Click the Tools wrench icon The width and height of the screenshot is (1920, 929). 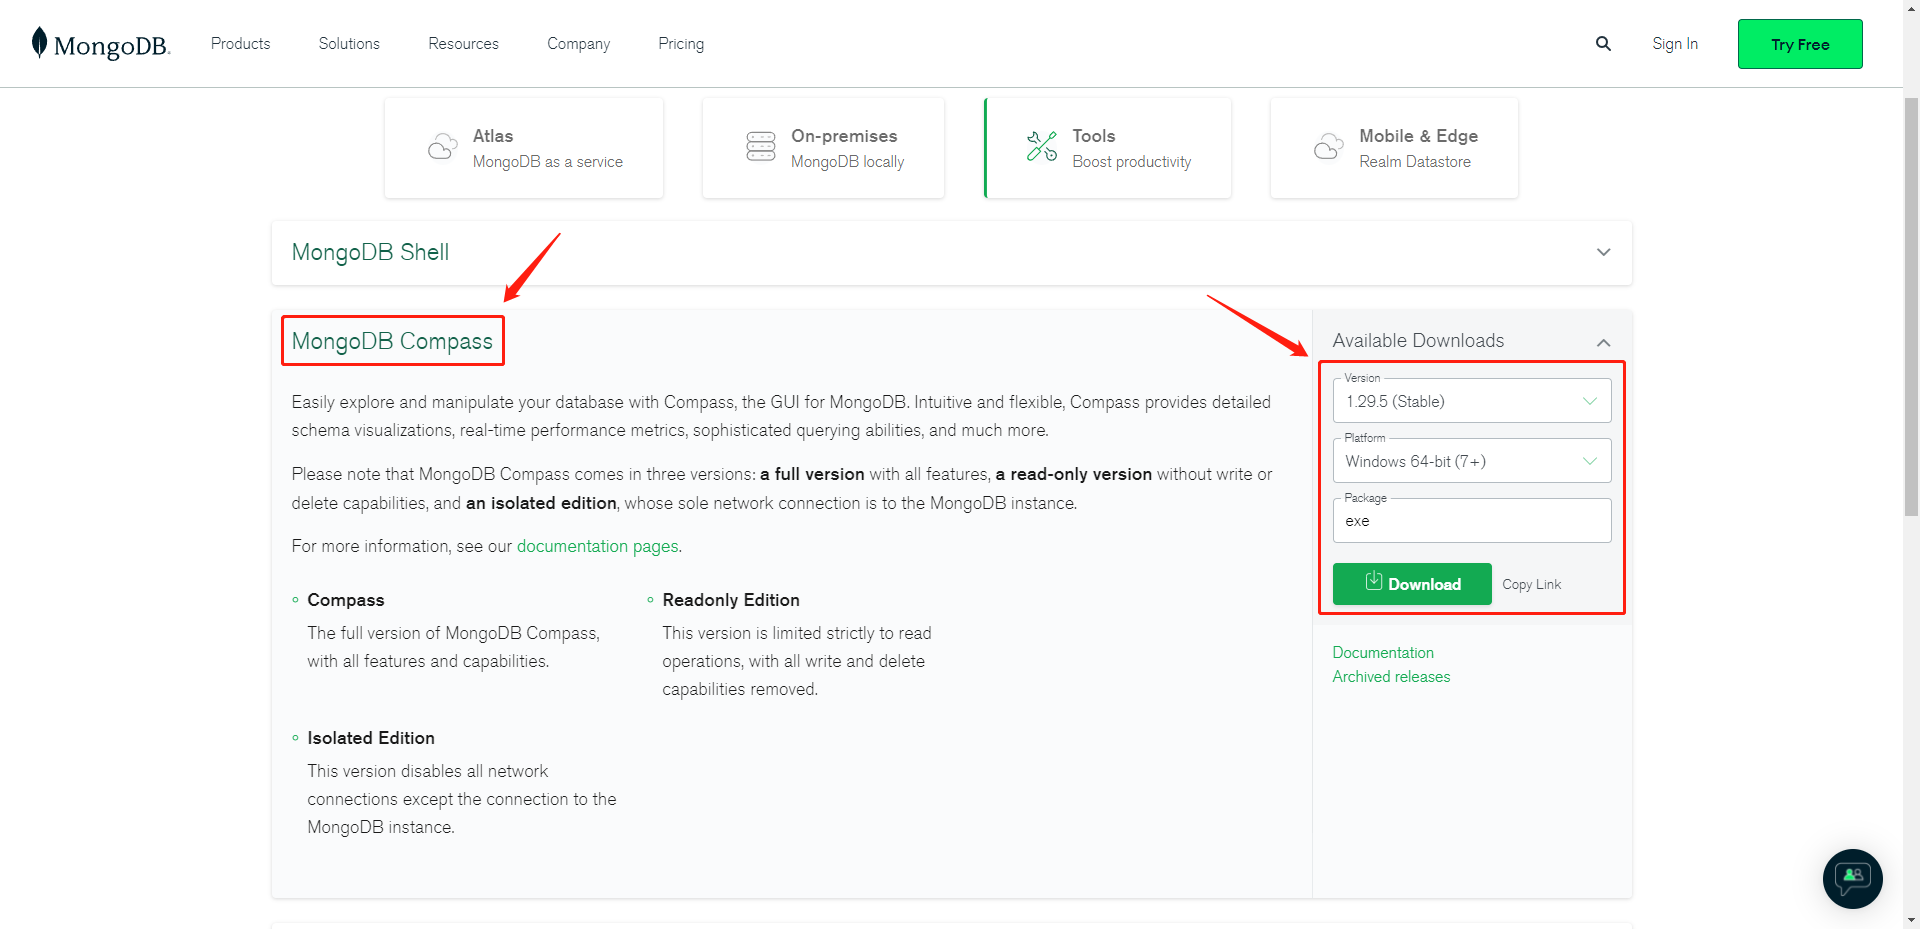tap(1042, 147)
